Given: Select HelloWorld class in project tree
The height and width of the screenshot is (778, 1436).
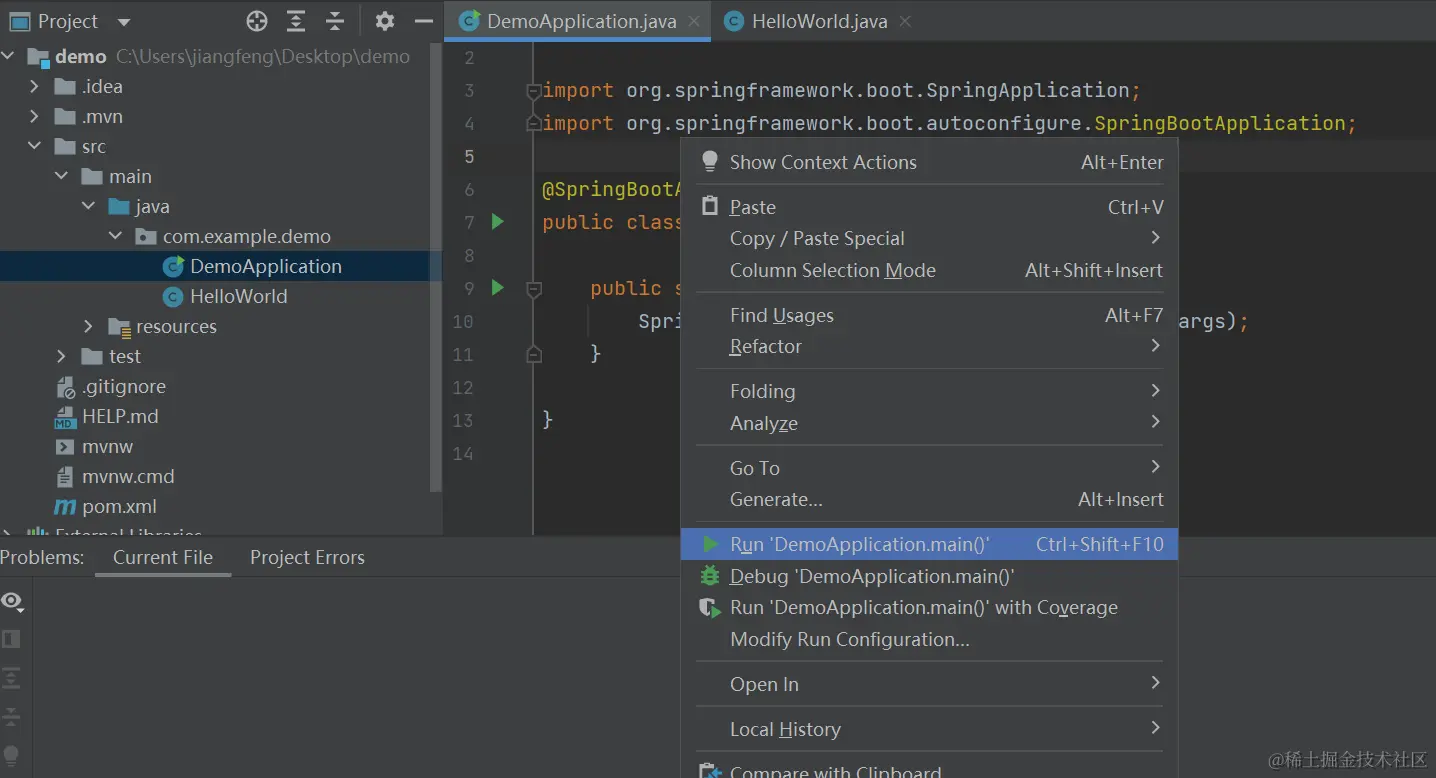Looking at the screenshot, I should tap(238, 296).
